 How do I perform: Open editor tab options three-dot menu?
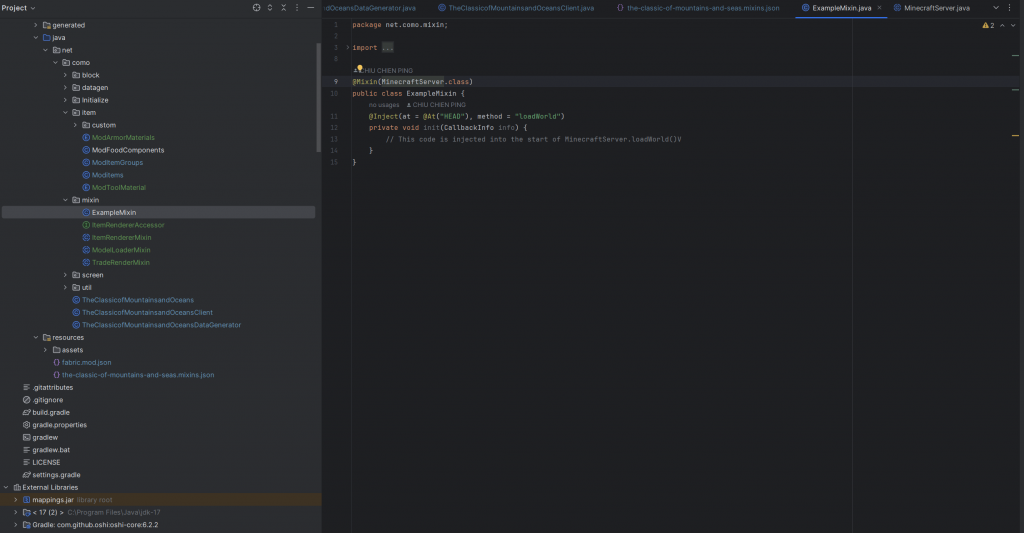pos(1010,8)
